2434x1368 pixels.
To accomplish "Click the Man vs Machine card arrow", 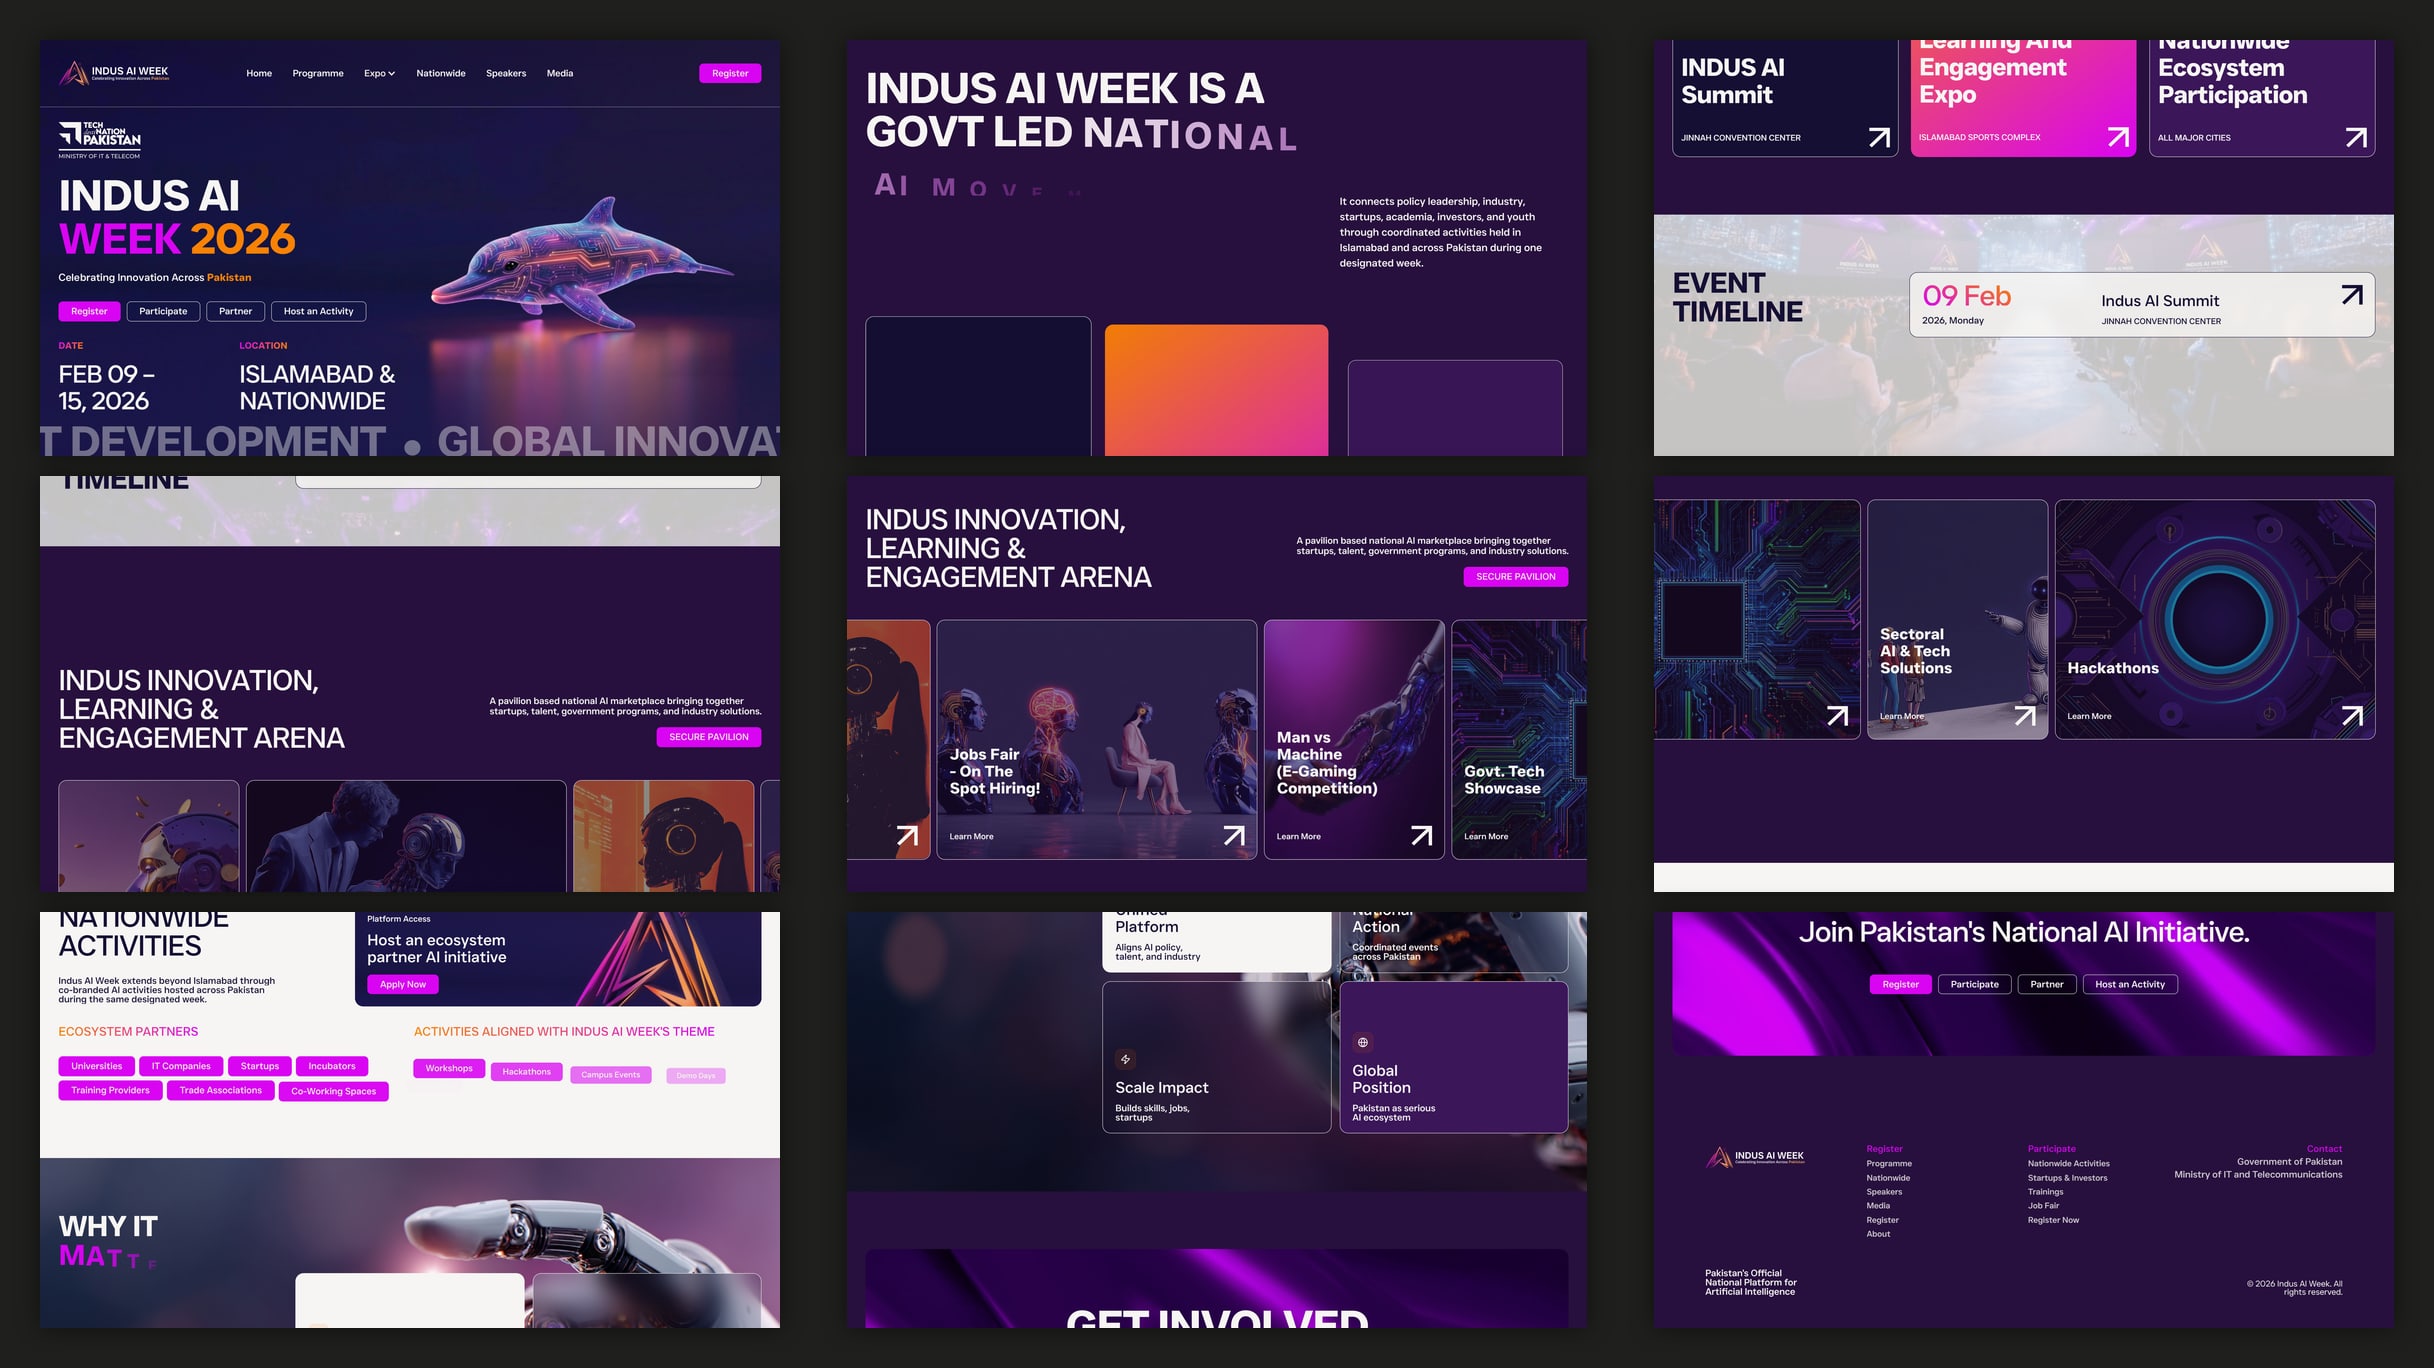I will click(x=1421, y=835).
